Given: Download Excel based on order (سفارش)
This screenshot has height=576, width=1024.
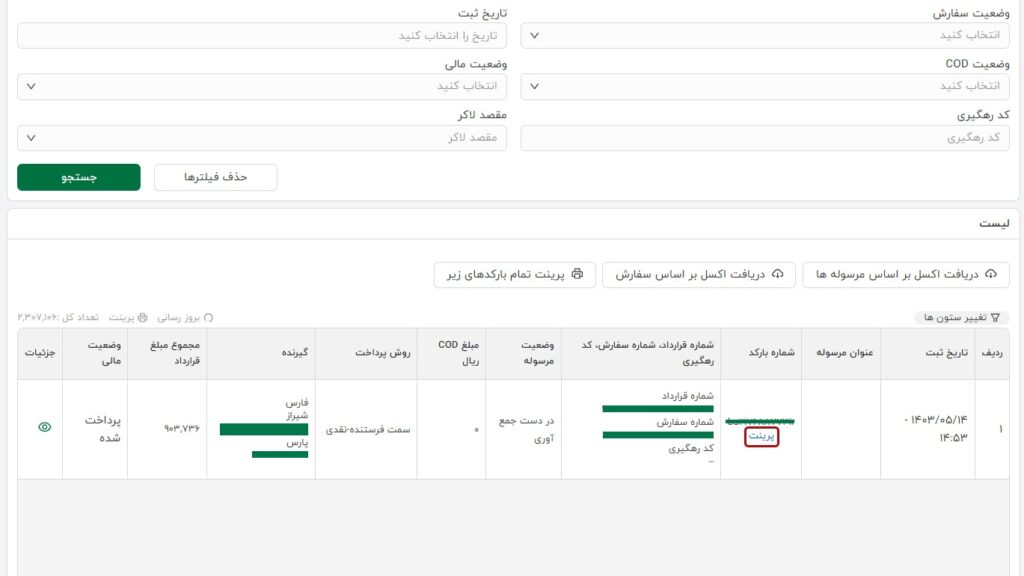Looking at the screenshot, I should click(x=698, y=274).
